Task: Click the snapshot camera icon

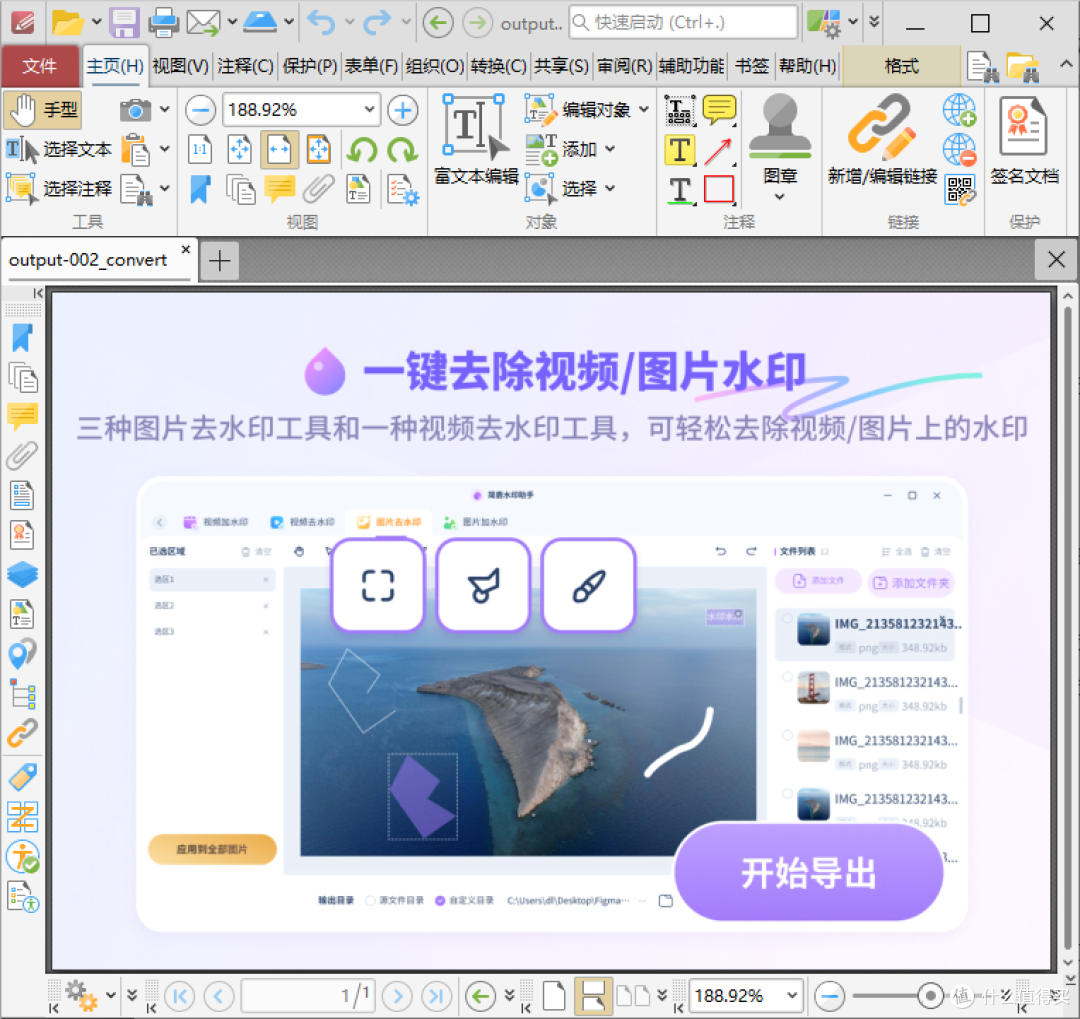Action: click(x=135, y=110)
